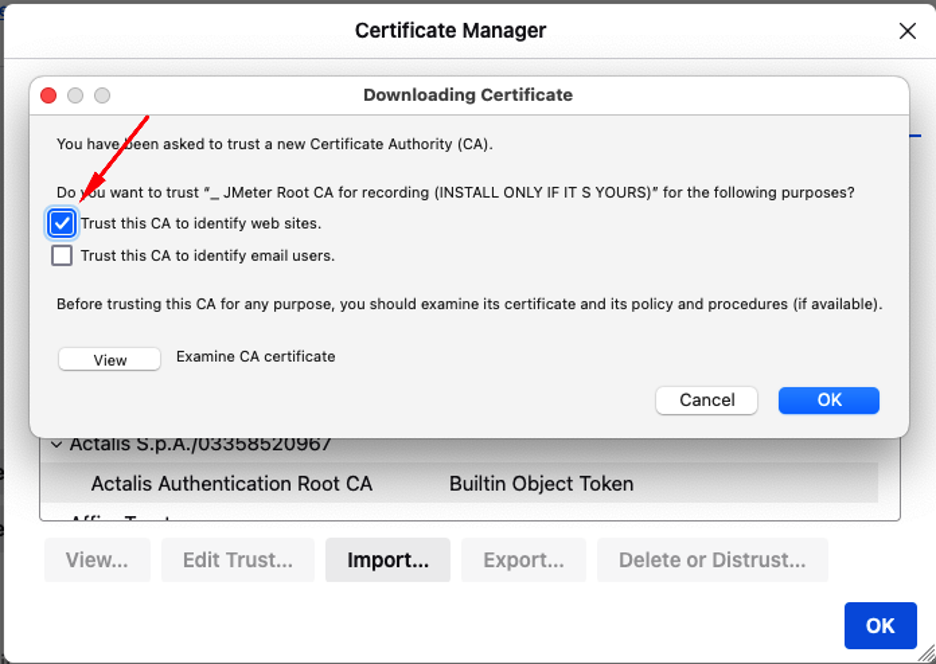Click Edit Trust... in Certificate Manager
This screenshot has width=936, height=664.
[x=238, y=560]
